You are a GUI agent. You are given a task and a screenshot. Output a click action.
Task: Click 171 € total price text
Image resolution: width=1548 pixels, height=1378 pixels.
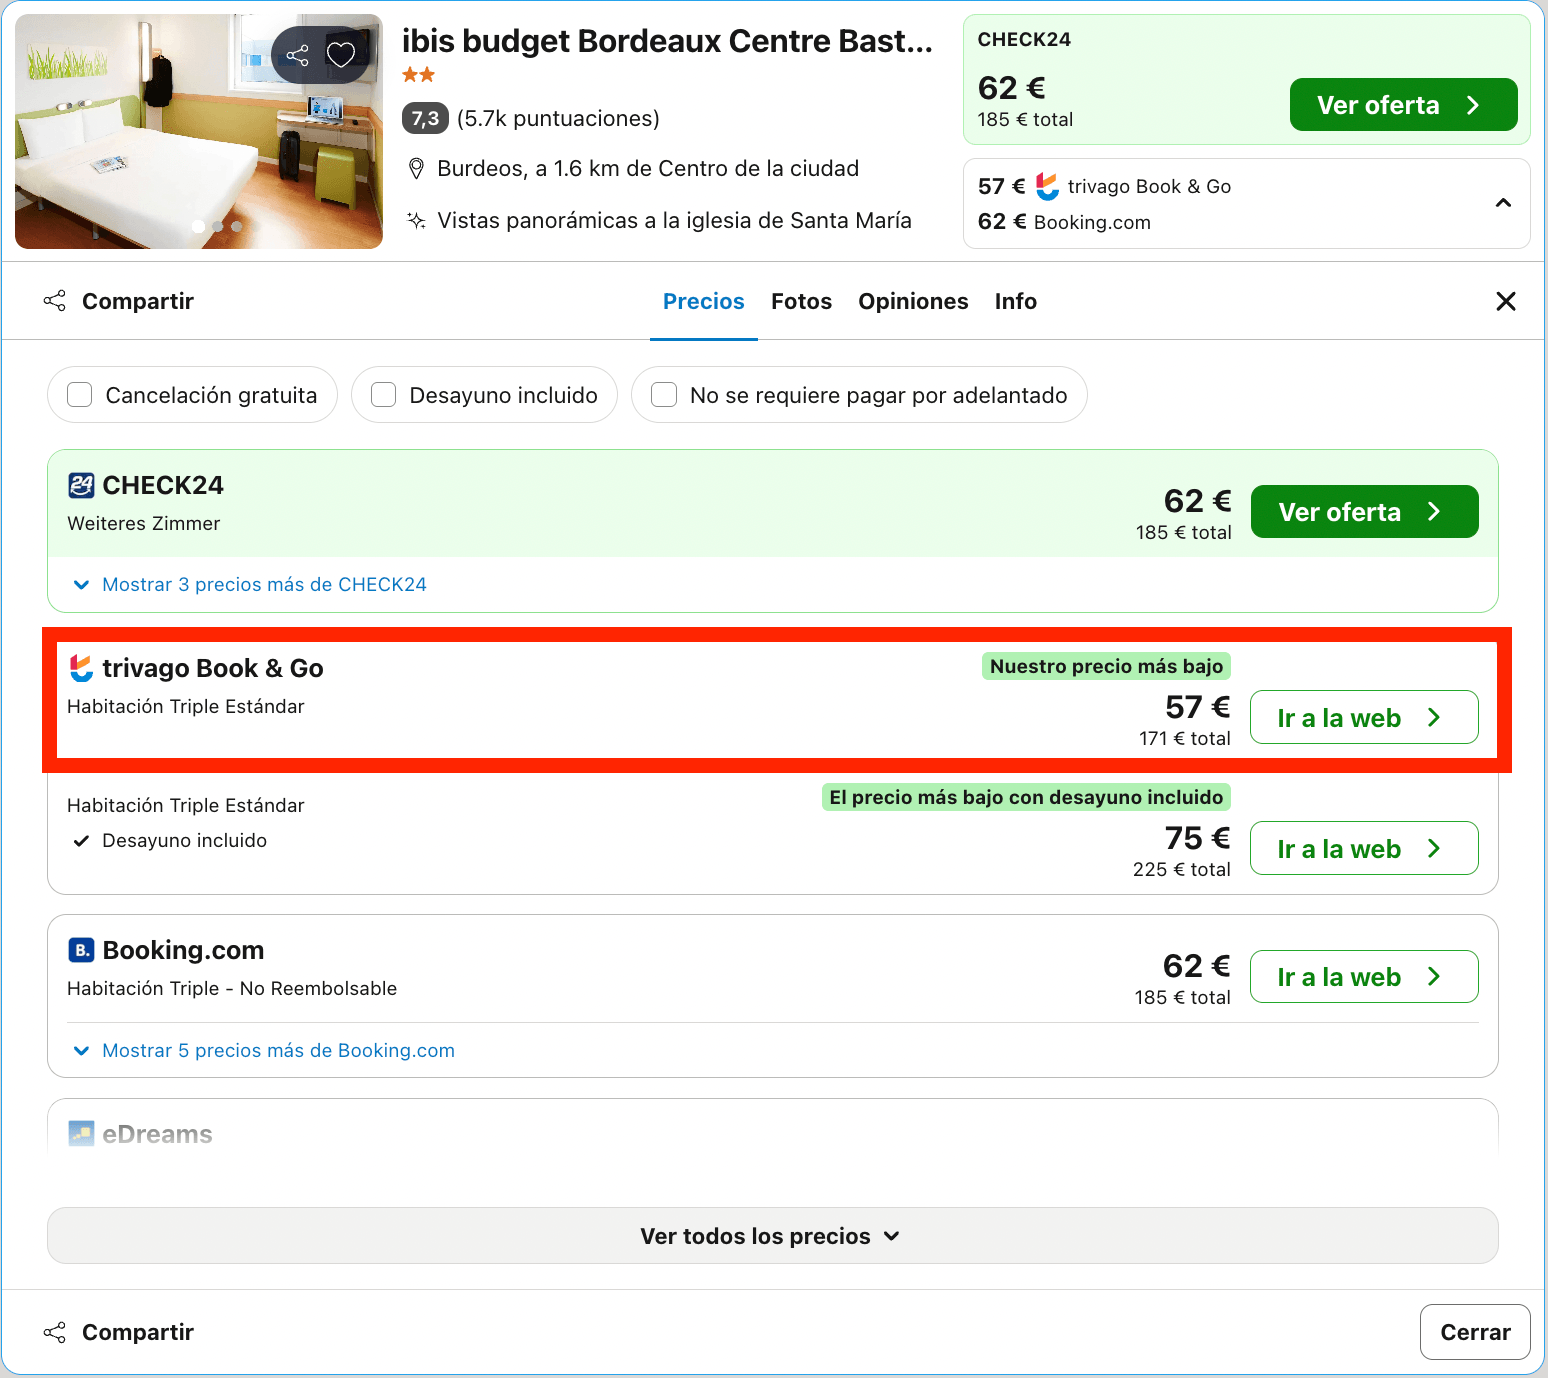point(1185,738)
